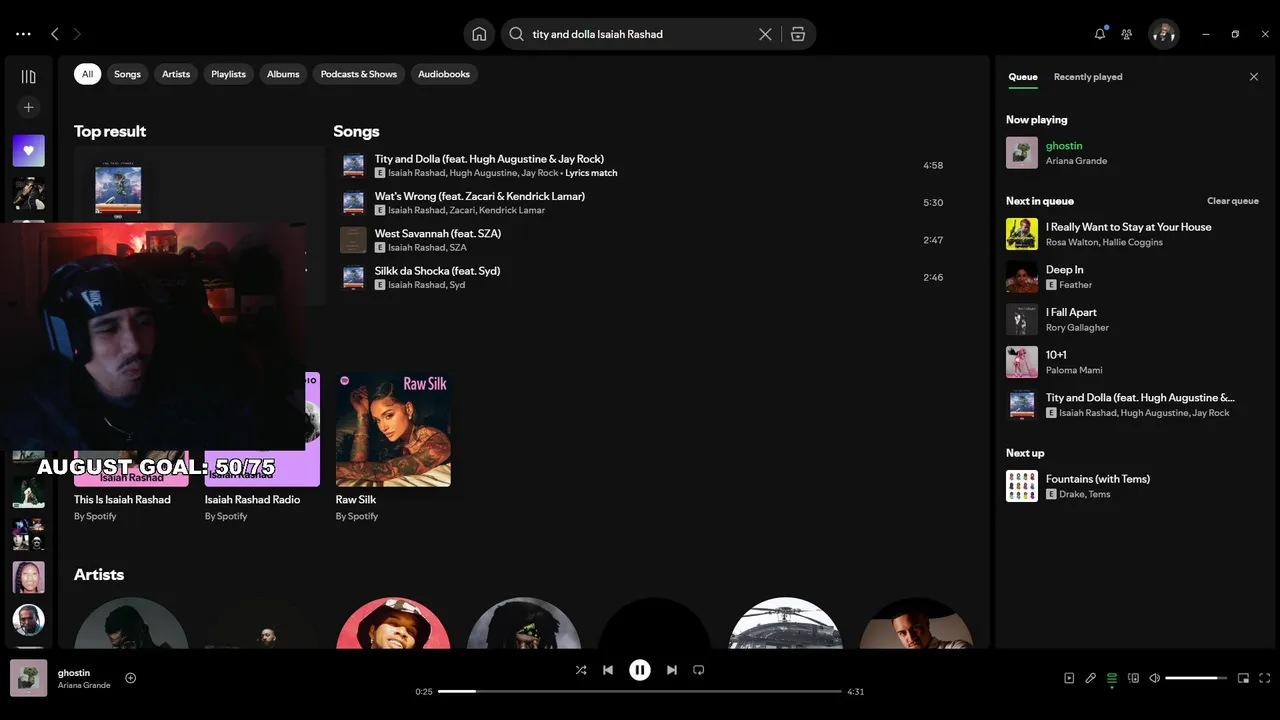Open the Browse icon in search bar
This screenshot has height=720, width=1280.
[x=798, y=34]
